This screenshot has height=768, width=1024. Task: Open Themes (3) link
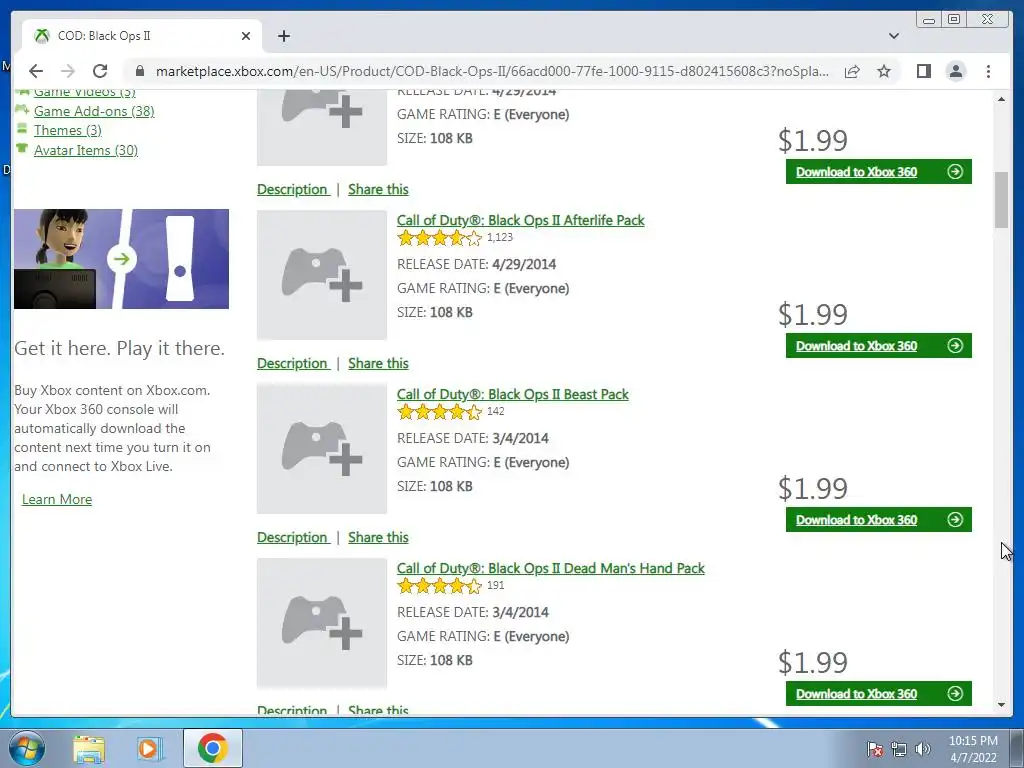(68, 130)
